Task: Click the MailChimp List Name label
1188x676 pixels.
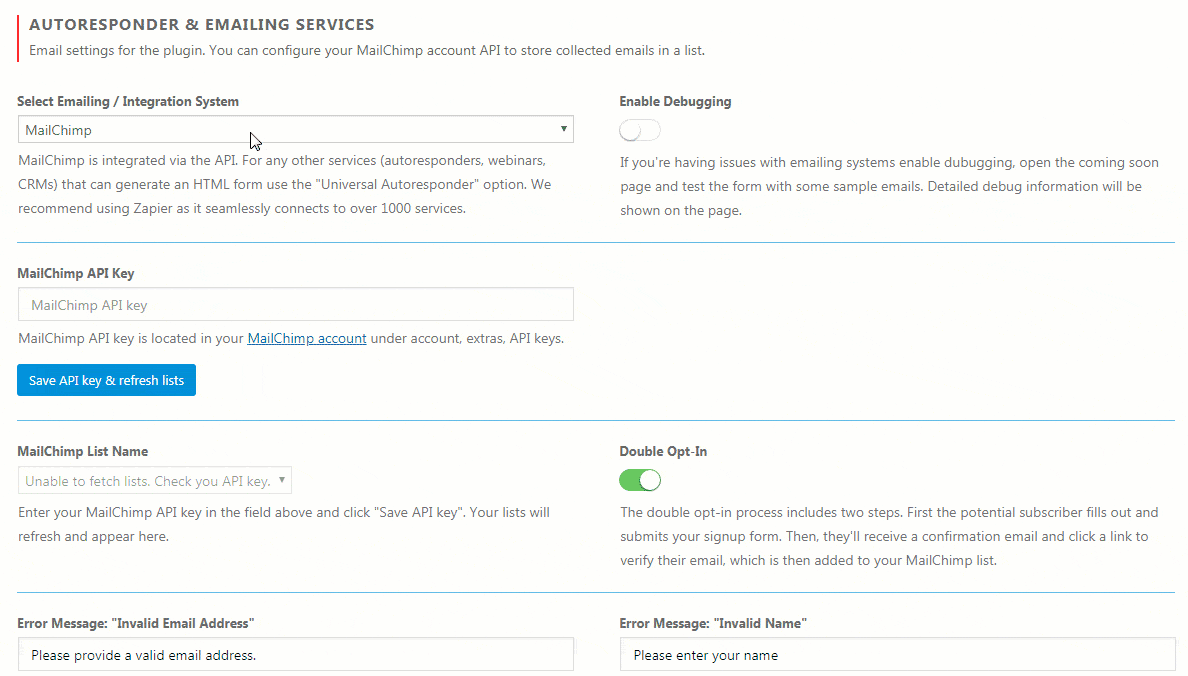Action: click(83, 452)
